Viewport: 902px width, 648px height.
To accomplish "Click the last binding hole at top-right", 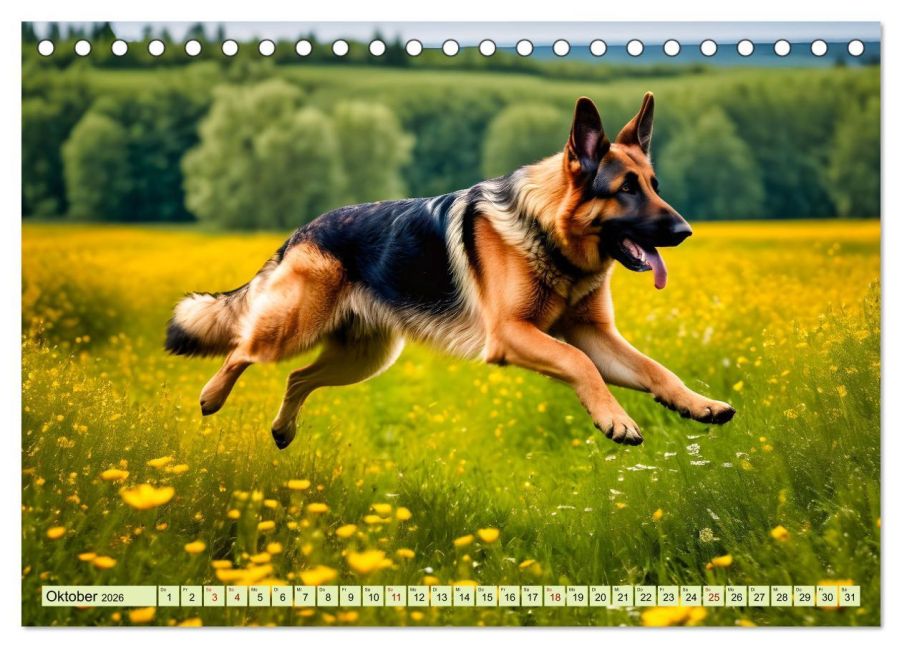I will click(855, 48).
